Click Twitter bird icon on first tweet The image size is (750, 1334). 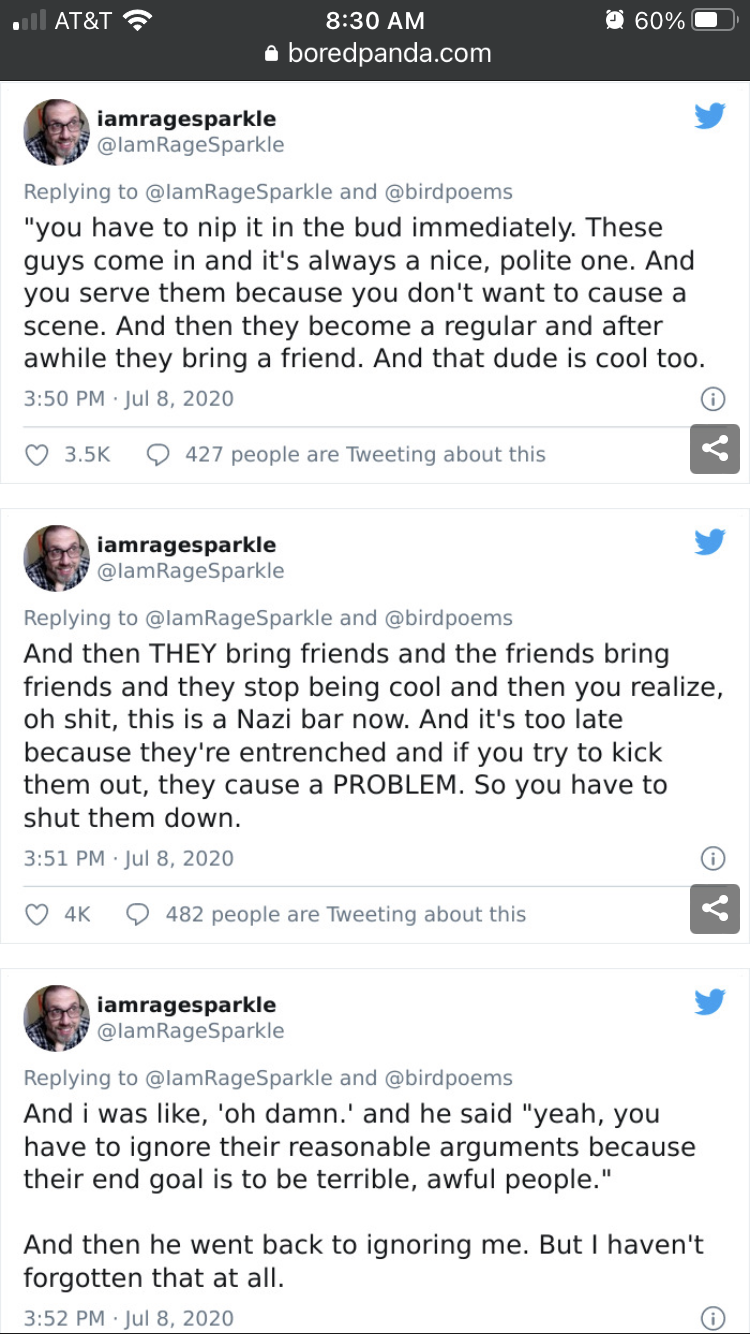(x=710, y=117)
